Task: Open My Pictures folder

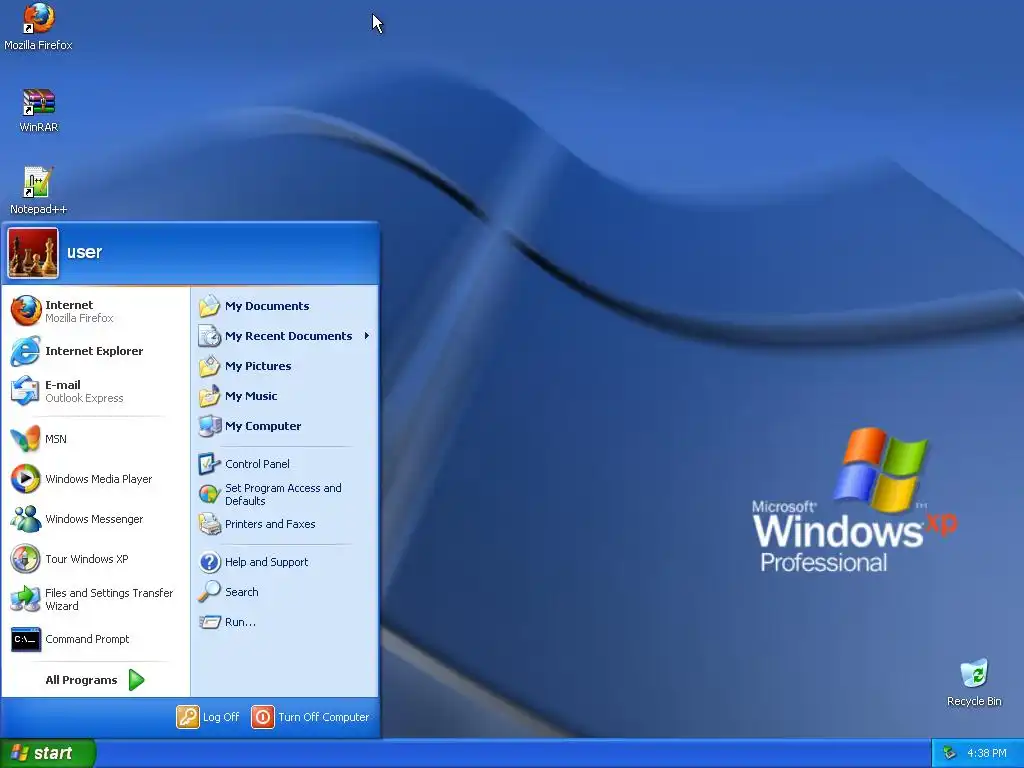Action: point(285,366)
